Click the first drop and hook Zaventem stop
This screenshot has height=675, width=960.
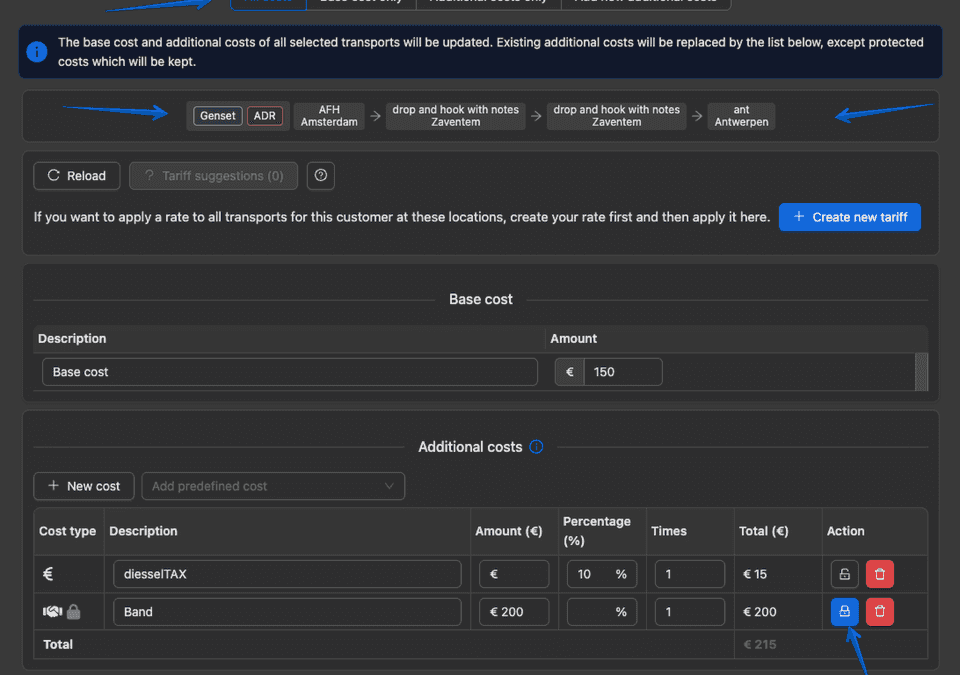[x=455, y=116]
